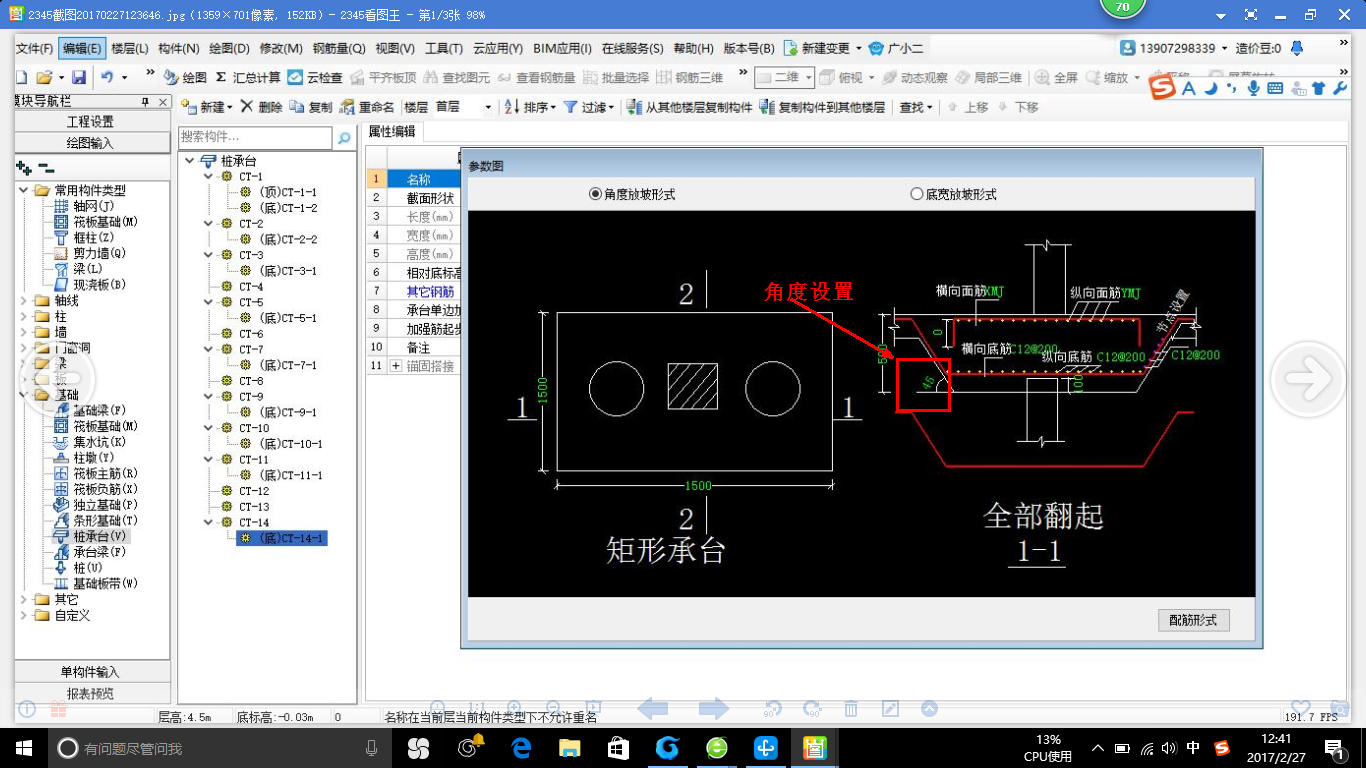Click the 重命名 rename button

click(367, 107)
